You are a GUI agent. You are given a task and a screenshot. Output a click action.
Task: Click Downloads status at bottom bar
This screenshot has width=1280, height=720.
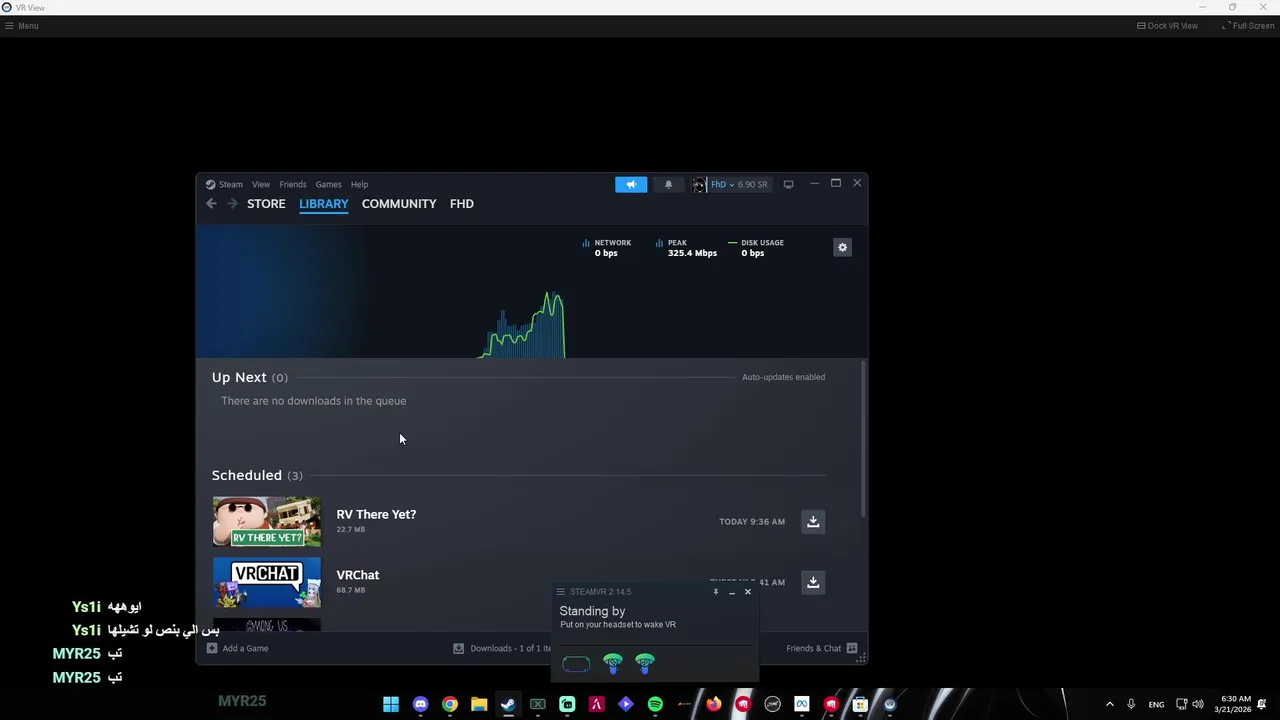pos(502,648)
